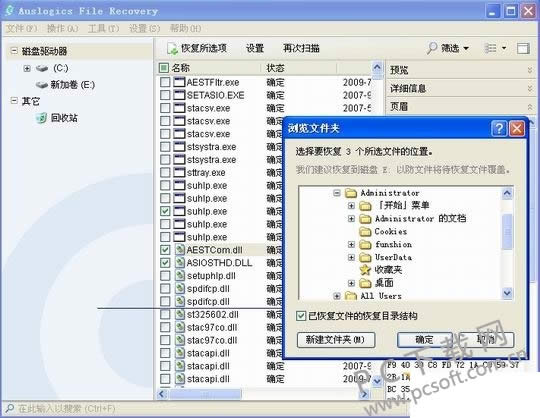This screenshot has height=418, width=540.
Task: Collapse the 其它 tree section
Action: point(14,101)
